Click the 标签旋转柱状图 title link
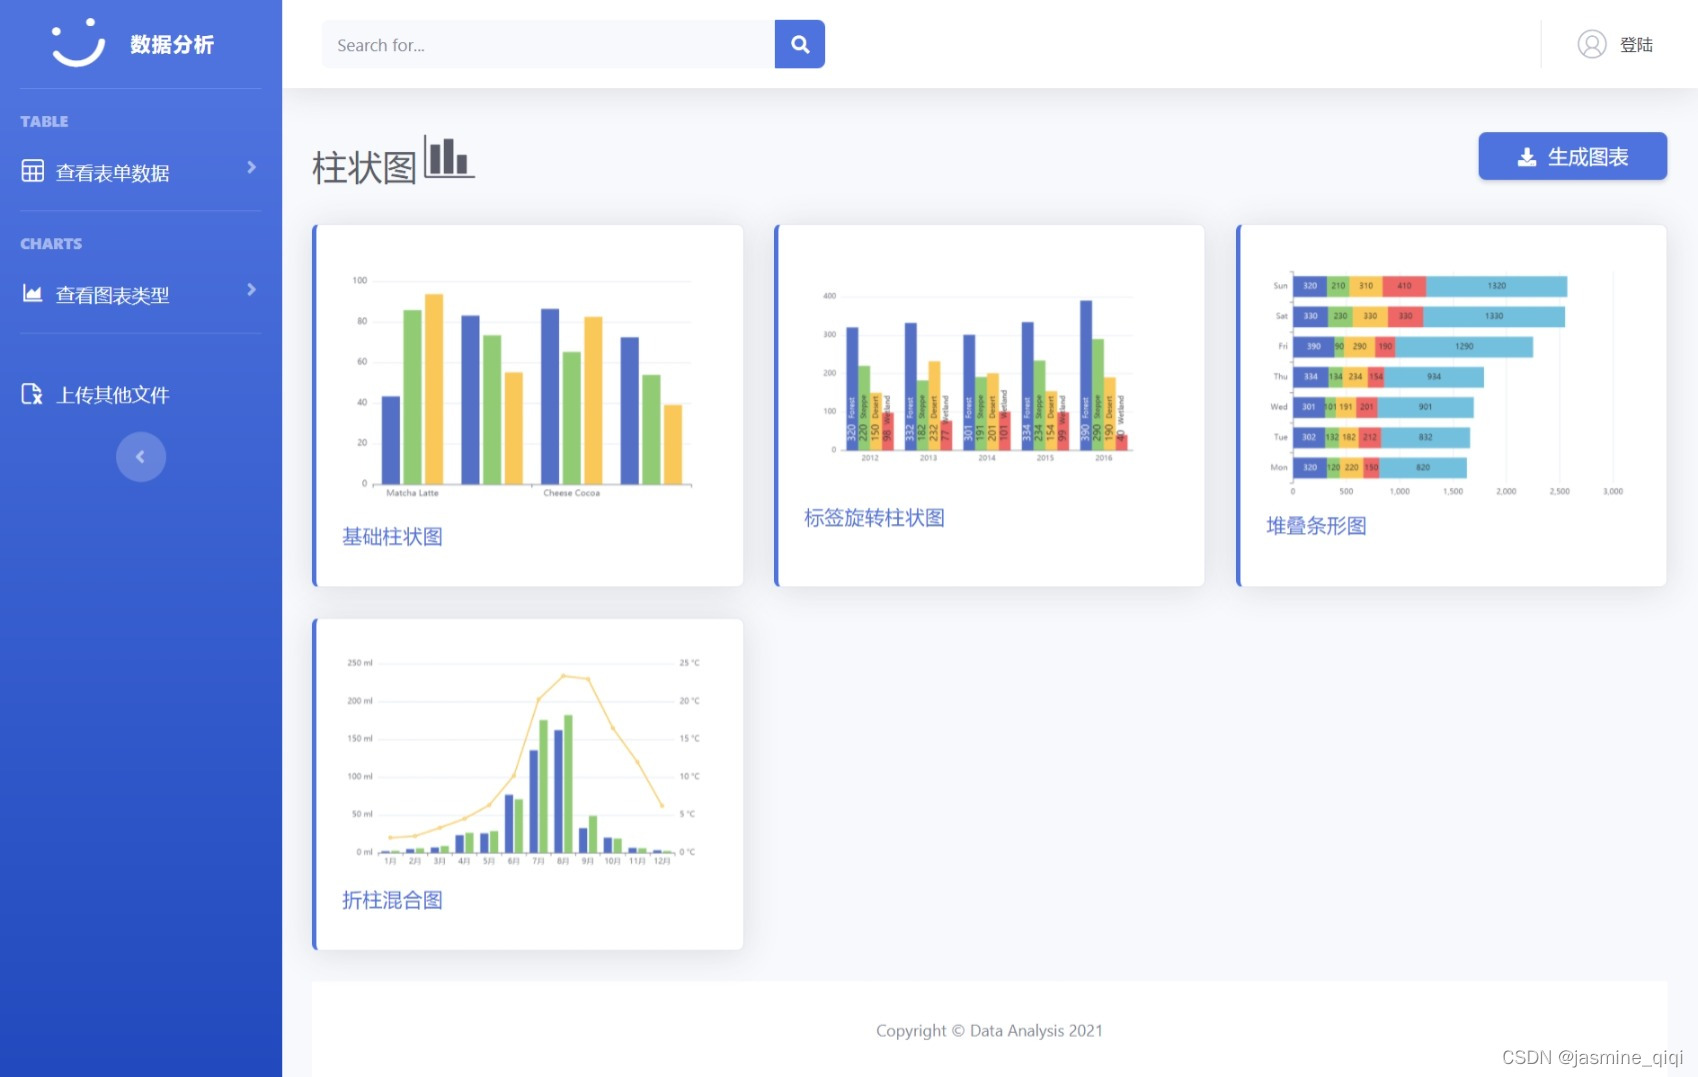This screenshot has width=1698, height=1077. click(874, 518)
